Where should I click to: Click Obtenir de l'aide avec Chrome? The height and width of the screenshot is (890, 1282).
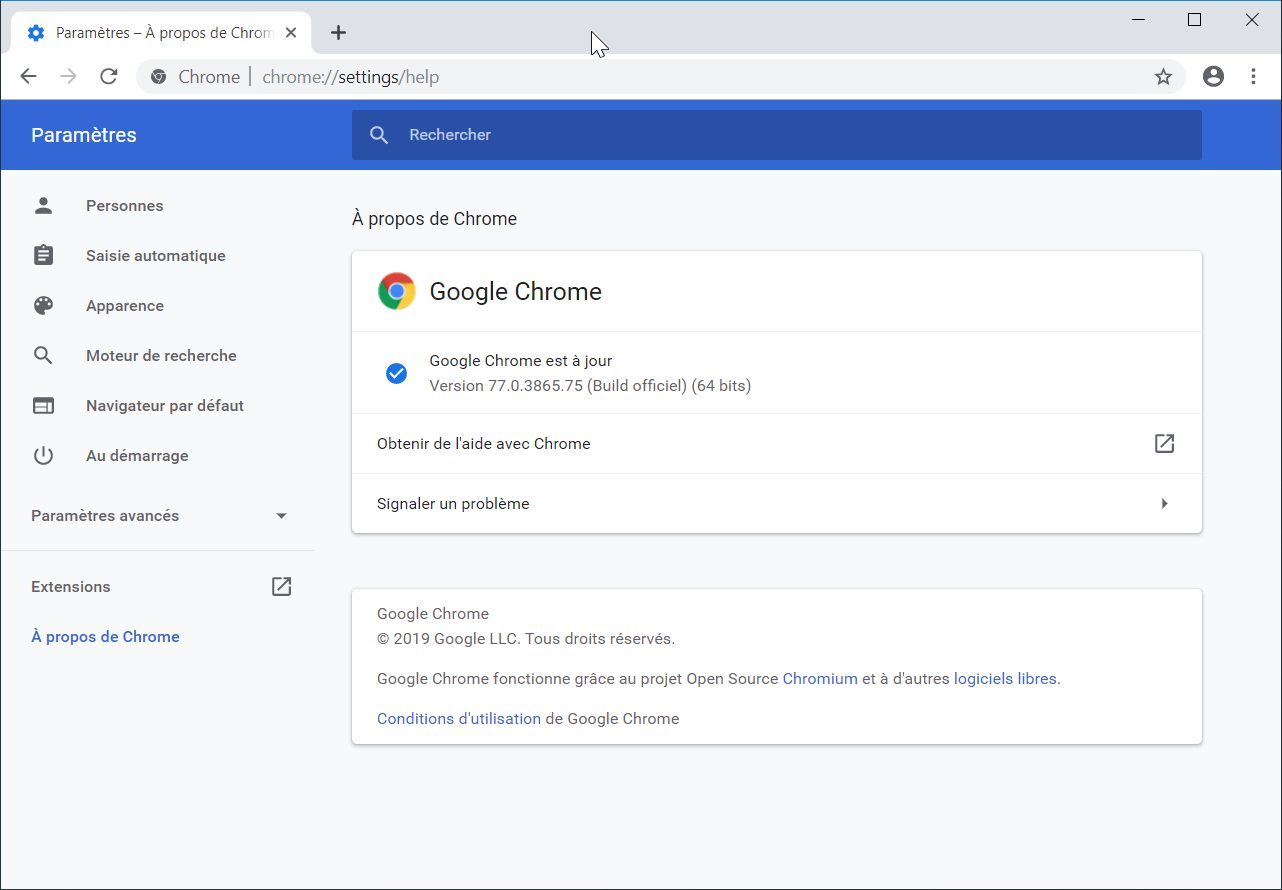(x=777, y=443)
